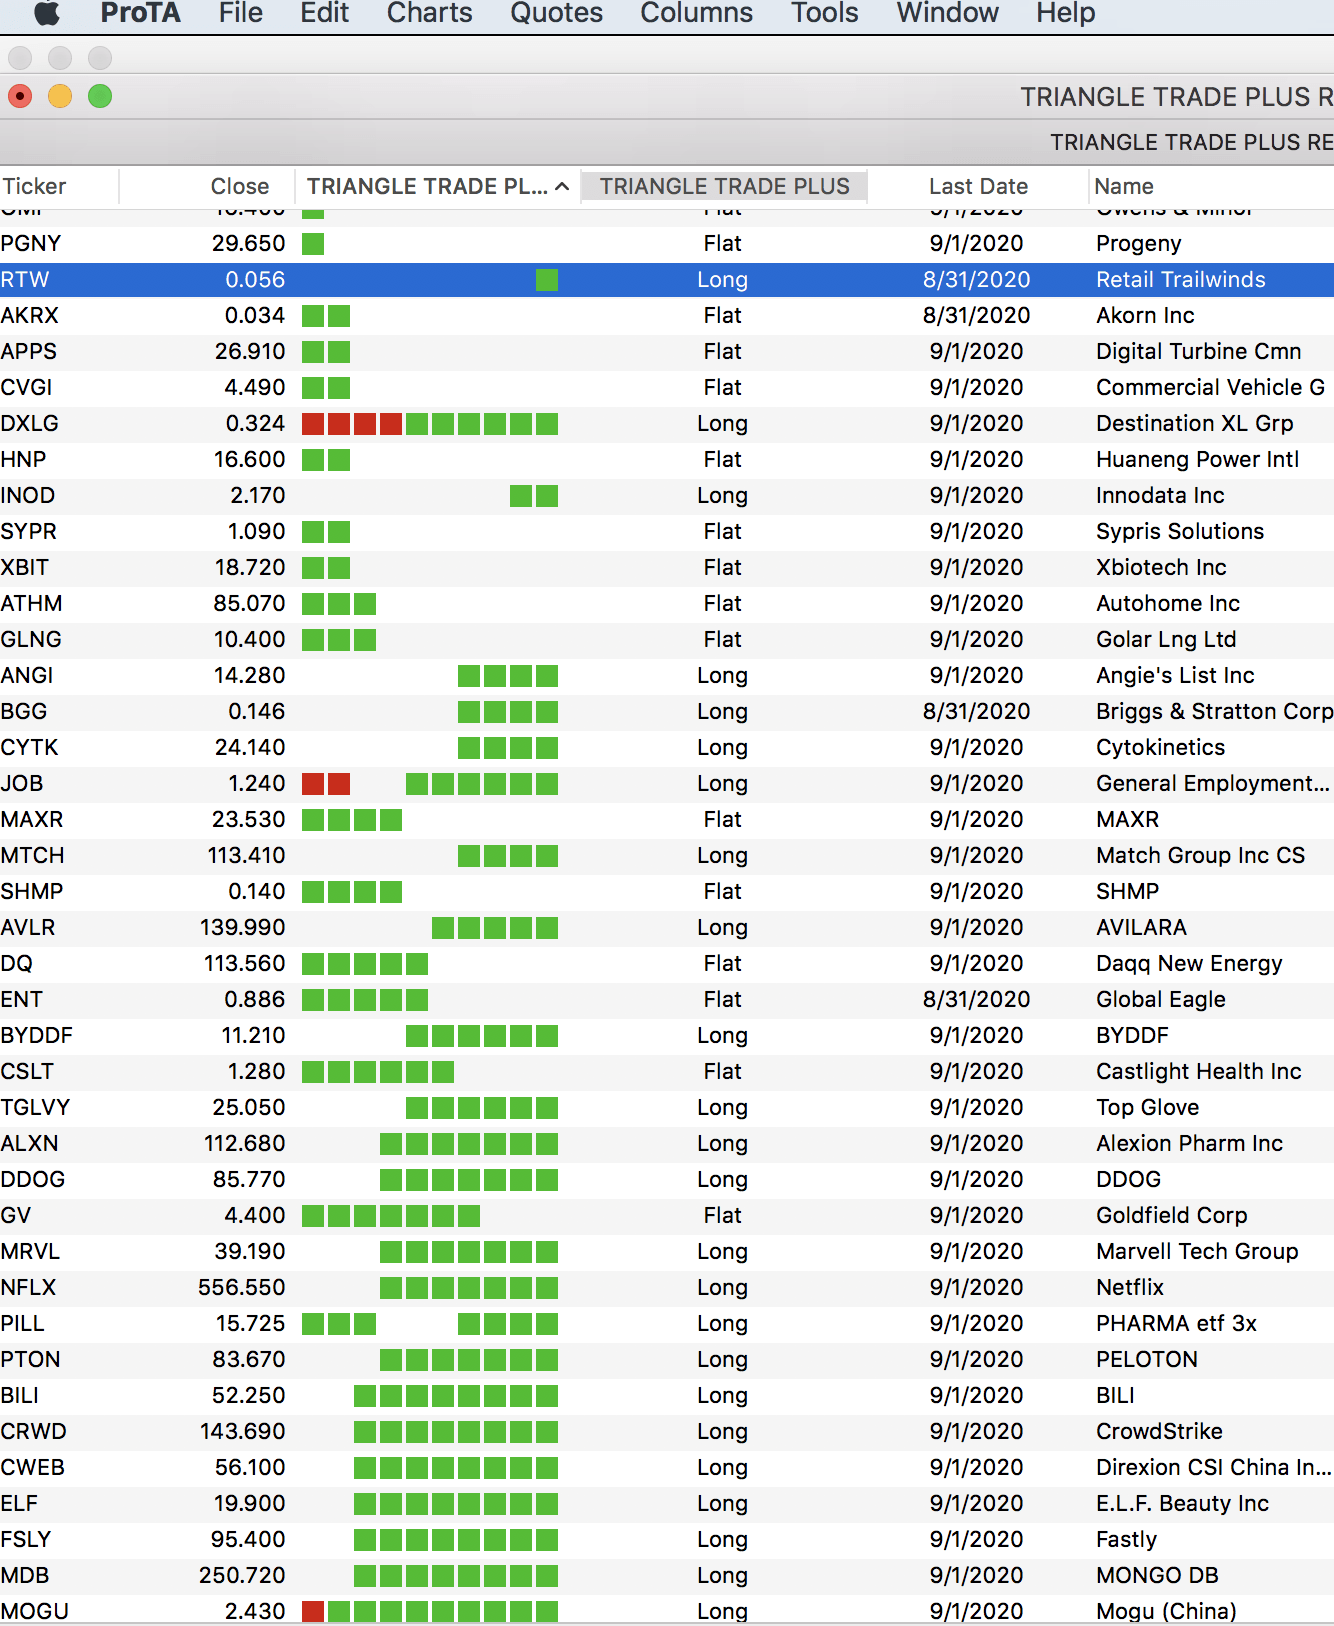Viewport: 1334px width, 1626px height.
Task: Select the Peloton PTON row
Action: pyautogui.click(x=31, y=1359)
